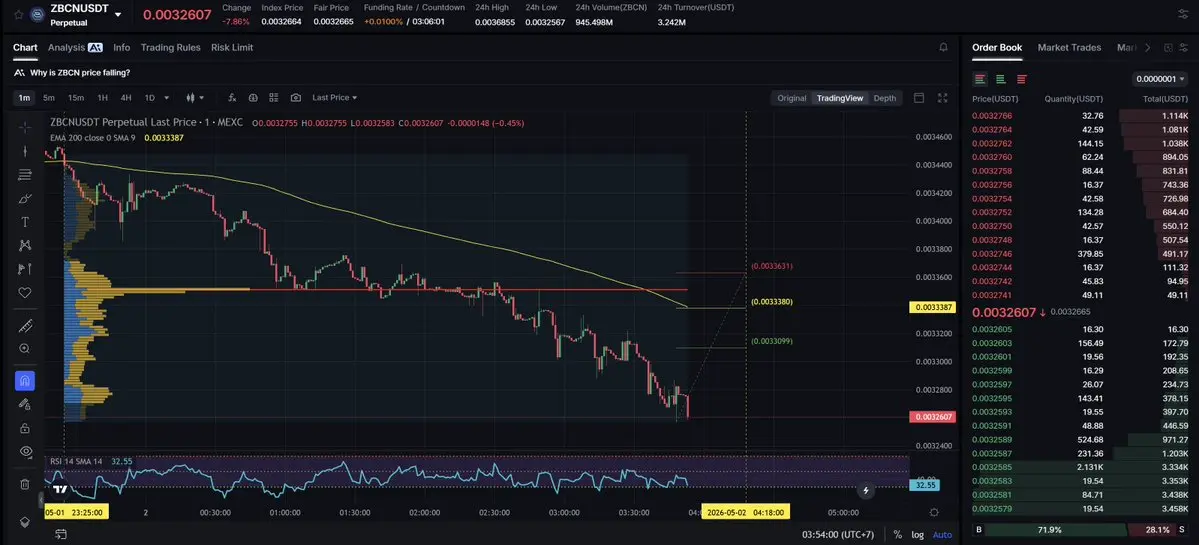This screenshot has width=1199, height=545.
Task: Add ZBCNUSDT to favorites star
Action: pyautogui.click(x=18, y=15)
